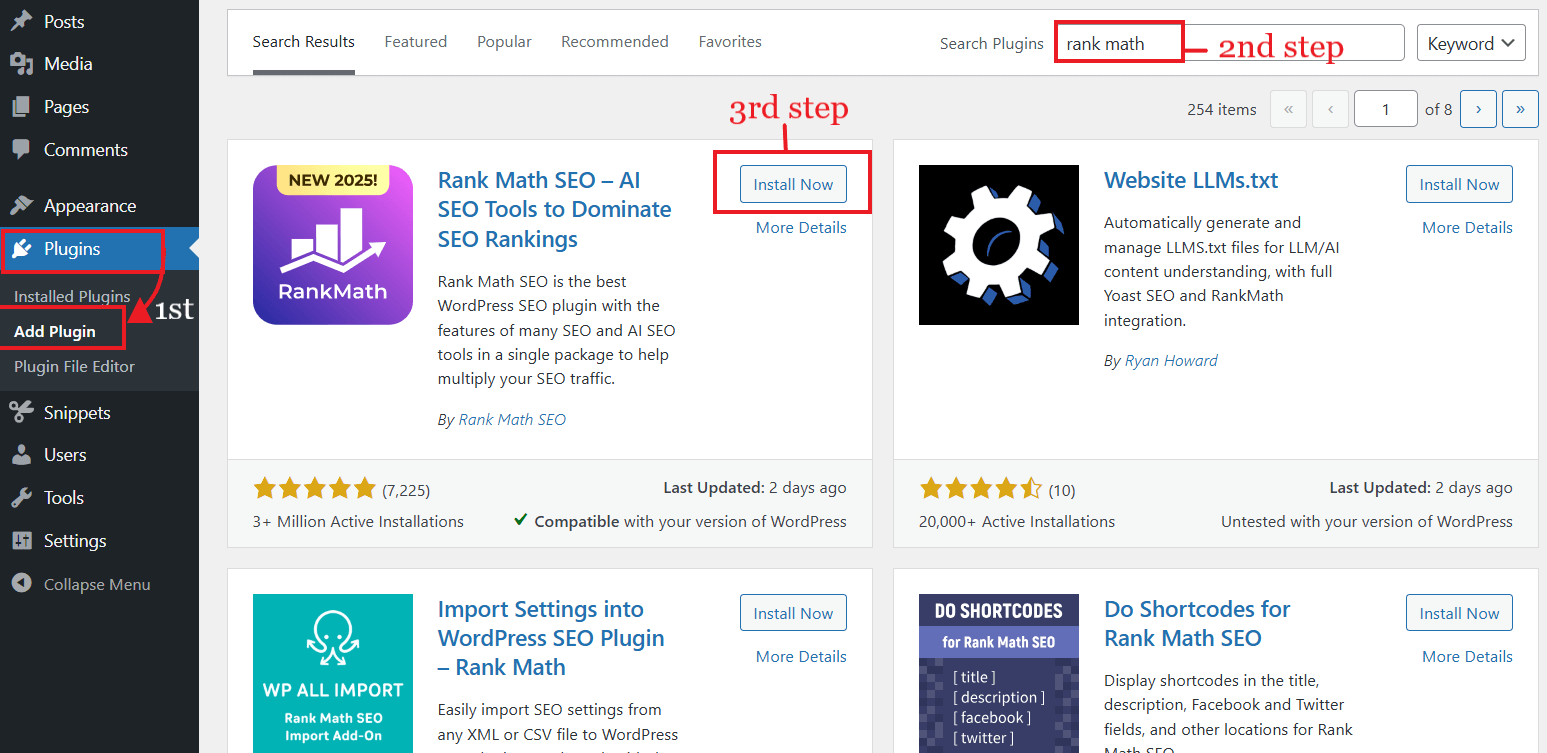Install the Rank Math SEO plugin
Viewport: 1547px width, 753px height.
pyautogui.click(x=793, y=184)
